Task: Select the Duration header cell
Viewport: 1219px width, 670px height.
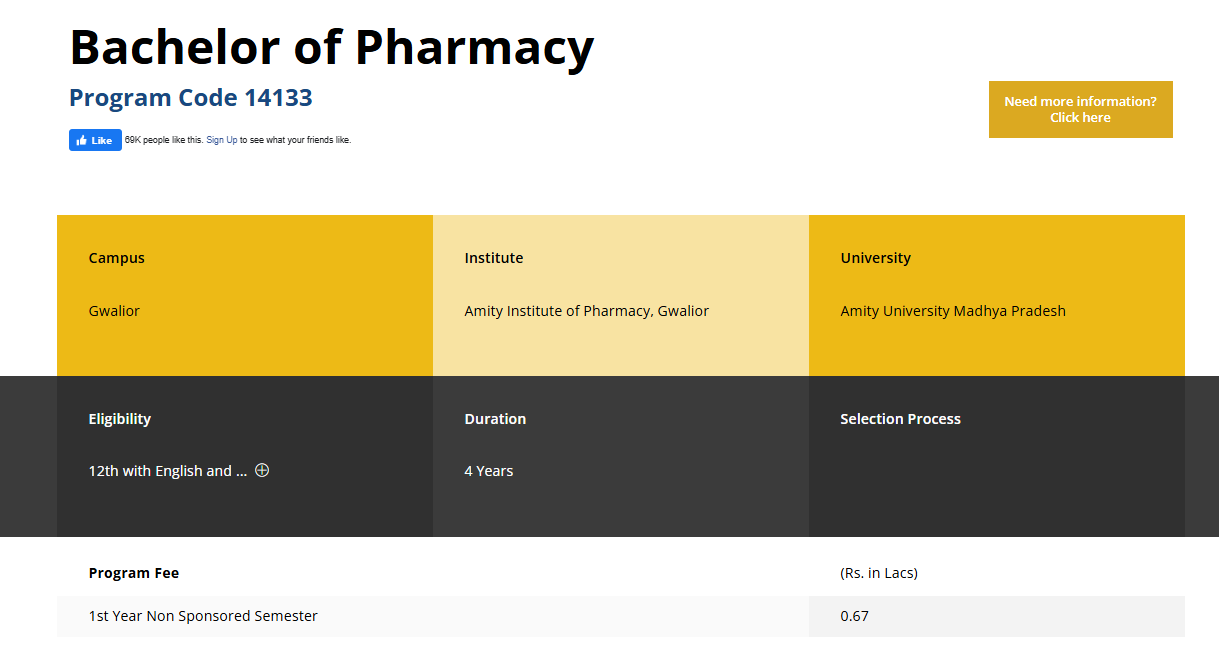Action: click(x=495, y=419)
